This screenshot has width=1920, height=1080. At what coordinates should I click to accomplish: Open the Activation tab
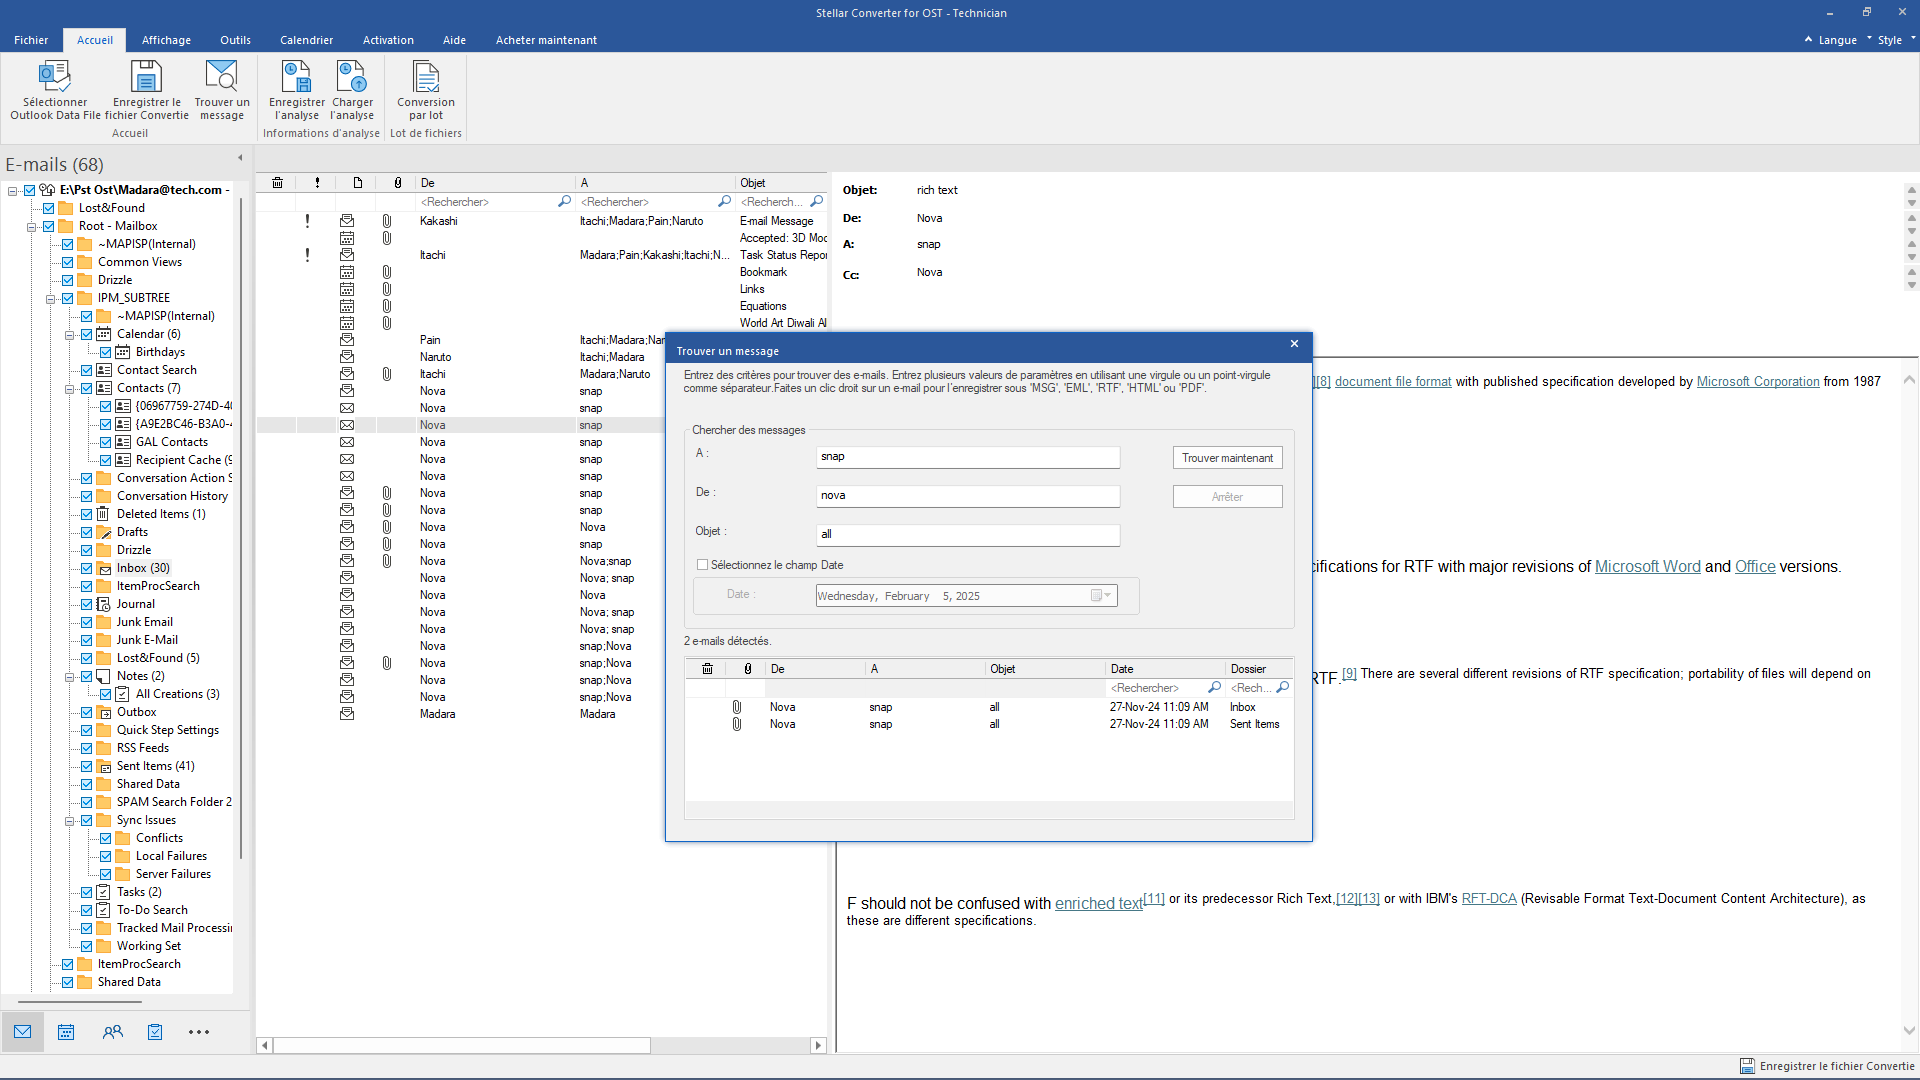tap(388, 40)
